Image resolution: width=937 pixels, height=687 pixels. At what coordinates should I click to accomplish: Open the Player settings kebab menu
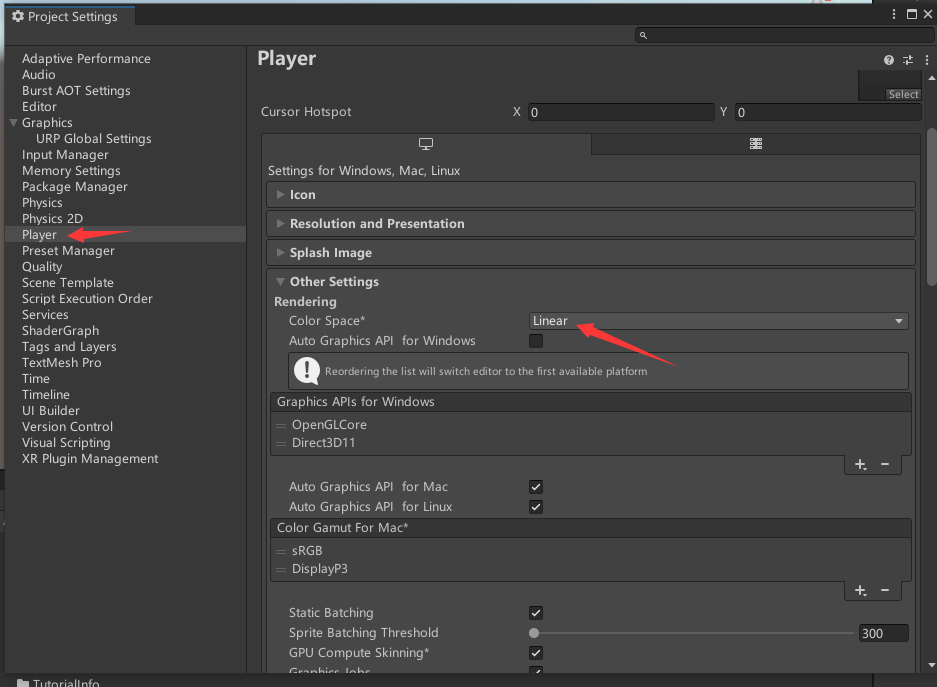coord(927,60)
